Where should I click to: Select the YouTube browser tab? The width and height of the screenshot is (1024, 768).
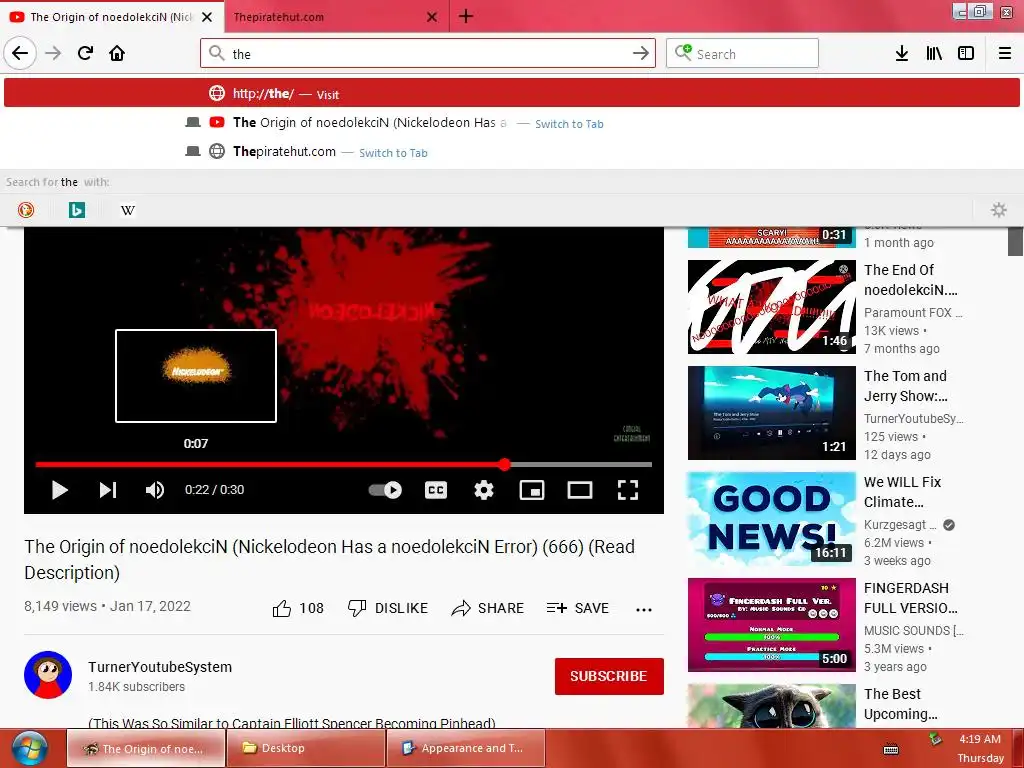[x=111, y=17]
